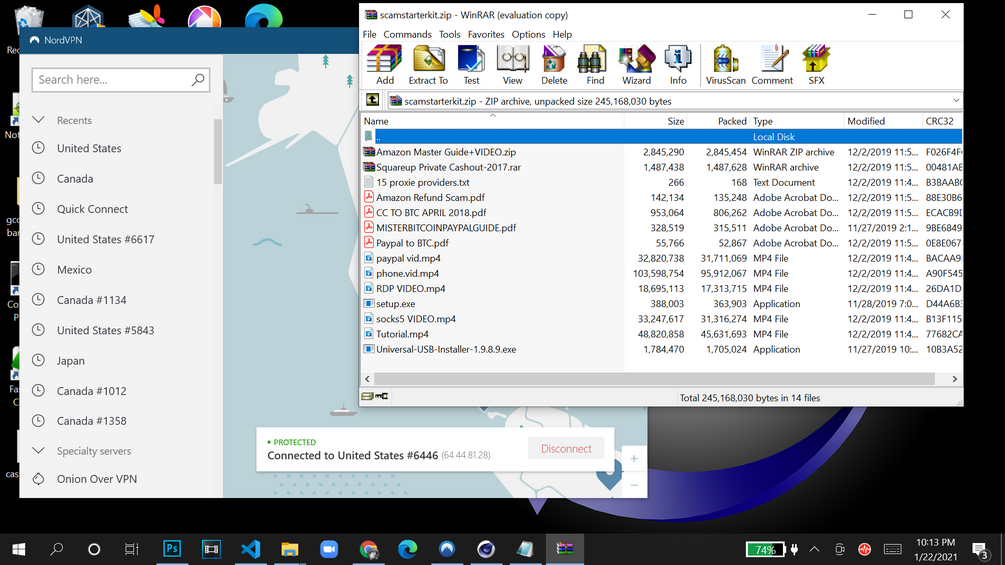Sort file list by Name column
This screenshot has width=1005, height=565.
coord(492,121)
